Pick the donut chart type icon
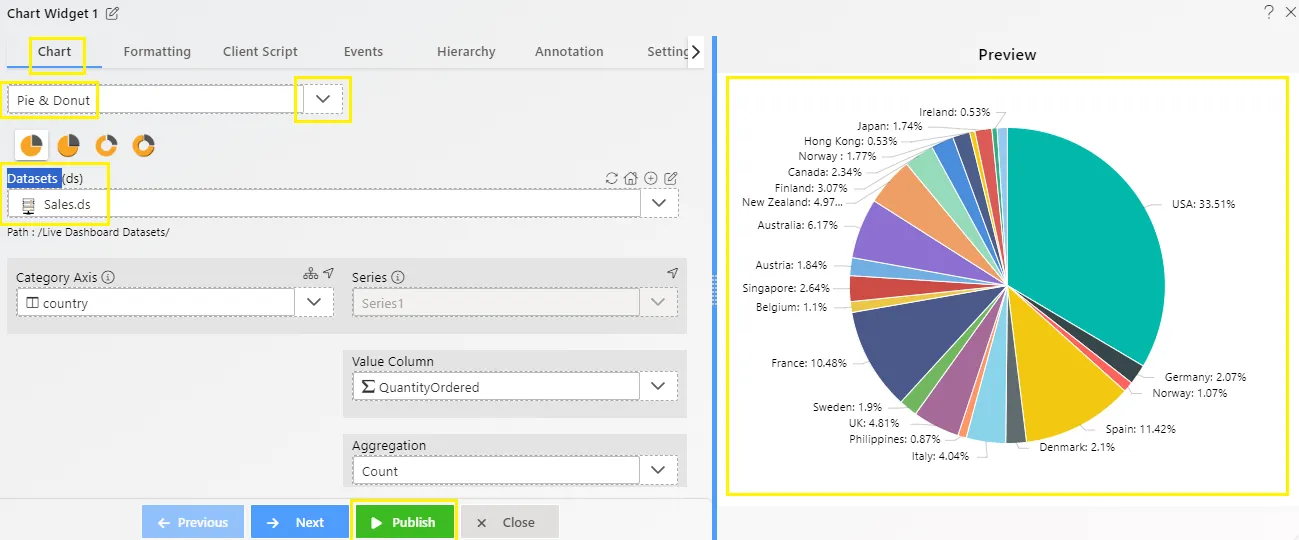 point(107,146)
